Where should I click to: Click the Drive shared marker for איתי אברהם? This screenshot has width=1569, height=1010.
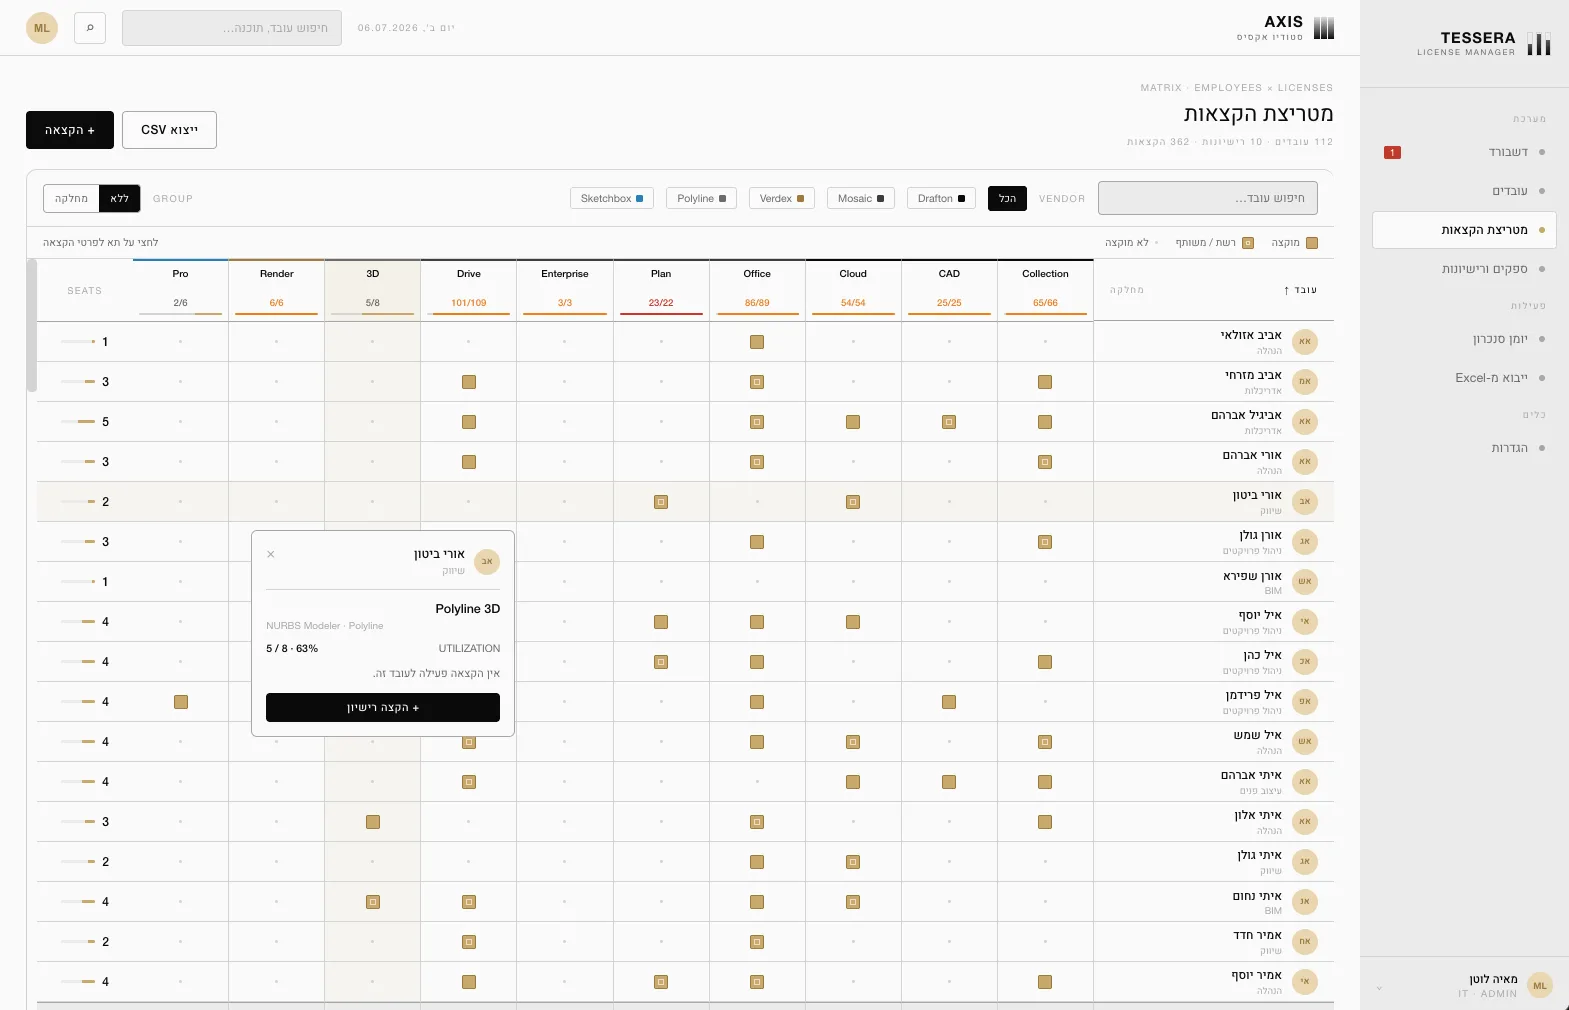[469, 782]
